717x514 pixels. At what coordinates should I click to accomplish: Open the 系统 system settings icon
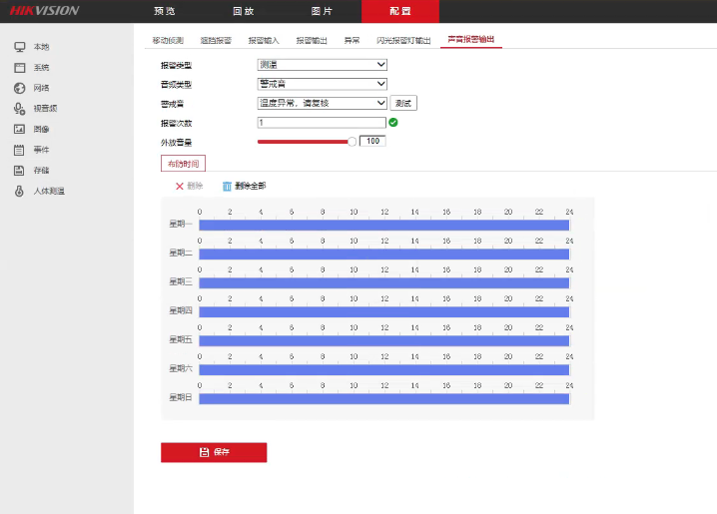coord(19,68)
